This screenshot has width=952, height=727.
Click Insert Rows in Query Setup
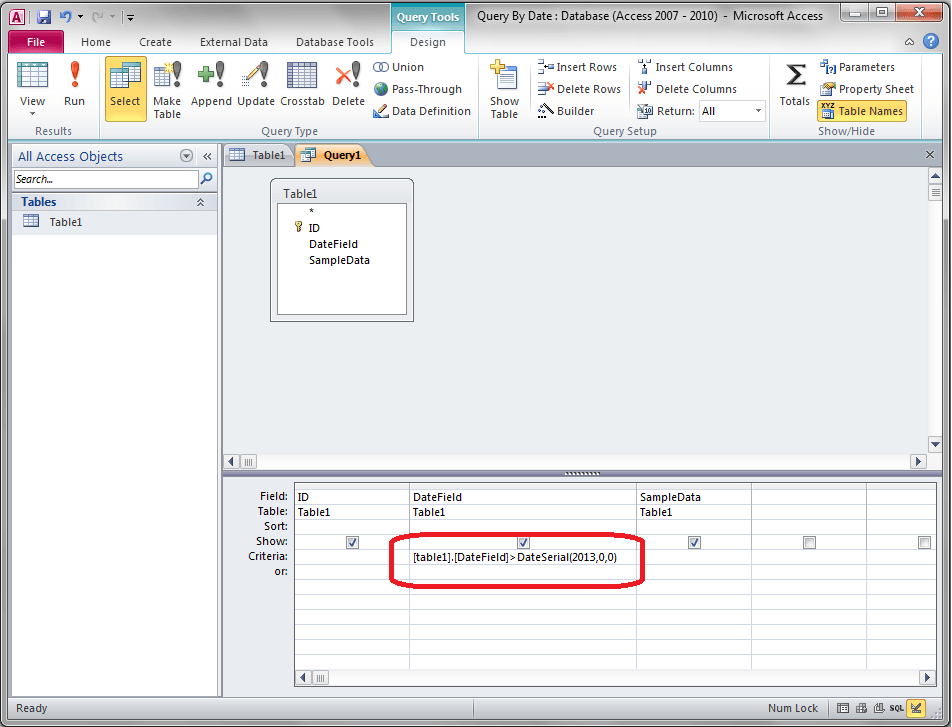[x=577, y=67]
